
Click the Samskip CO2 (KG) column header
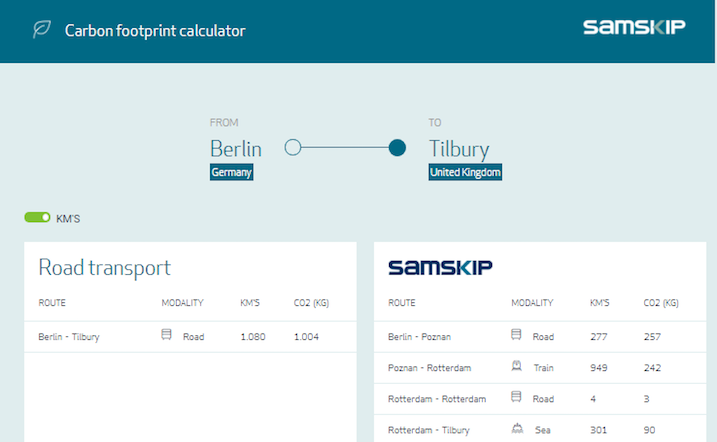coord(661,302)
